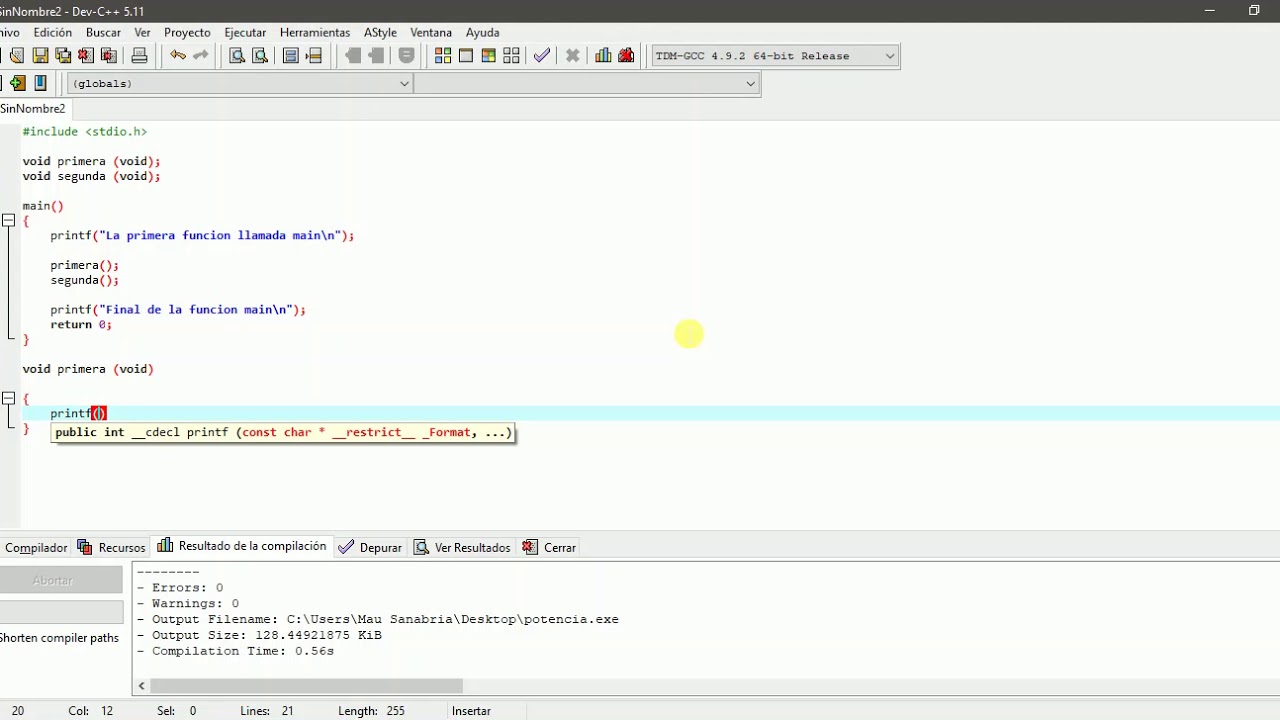Open the Ejecutar menu

[x=245, y=32]
